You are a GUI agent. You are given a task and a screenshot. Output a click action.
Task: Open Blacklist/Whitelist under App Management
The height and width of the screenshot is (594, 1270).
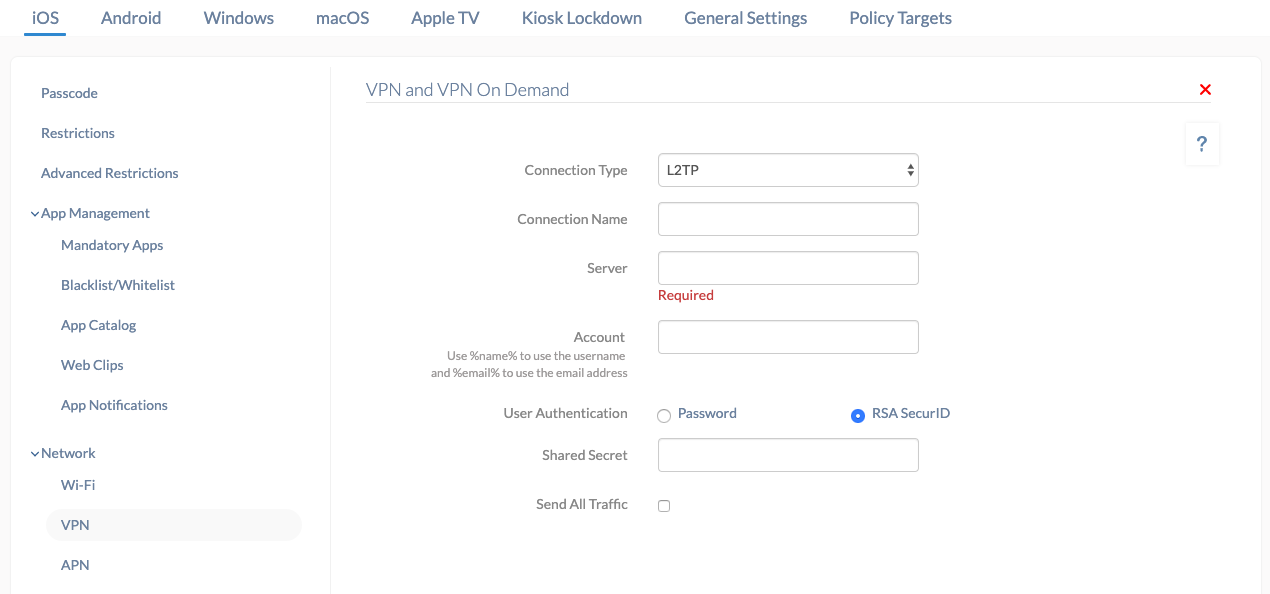pos(118,285)
